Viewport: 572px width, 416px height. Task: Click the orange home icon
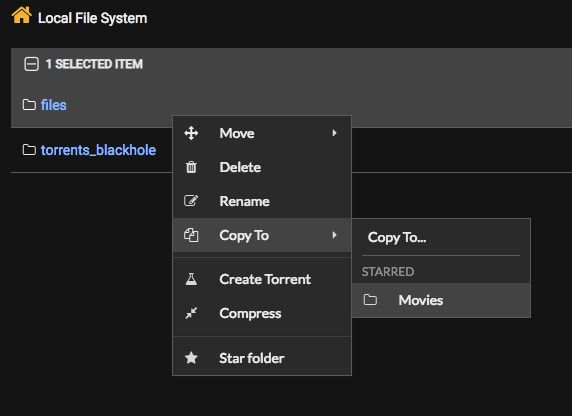(x=22, y=15)
